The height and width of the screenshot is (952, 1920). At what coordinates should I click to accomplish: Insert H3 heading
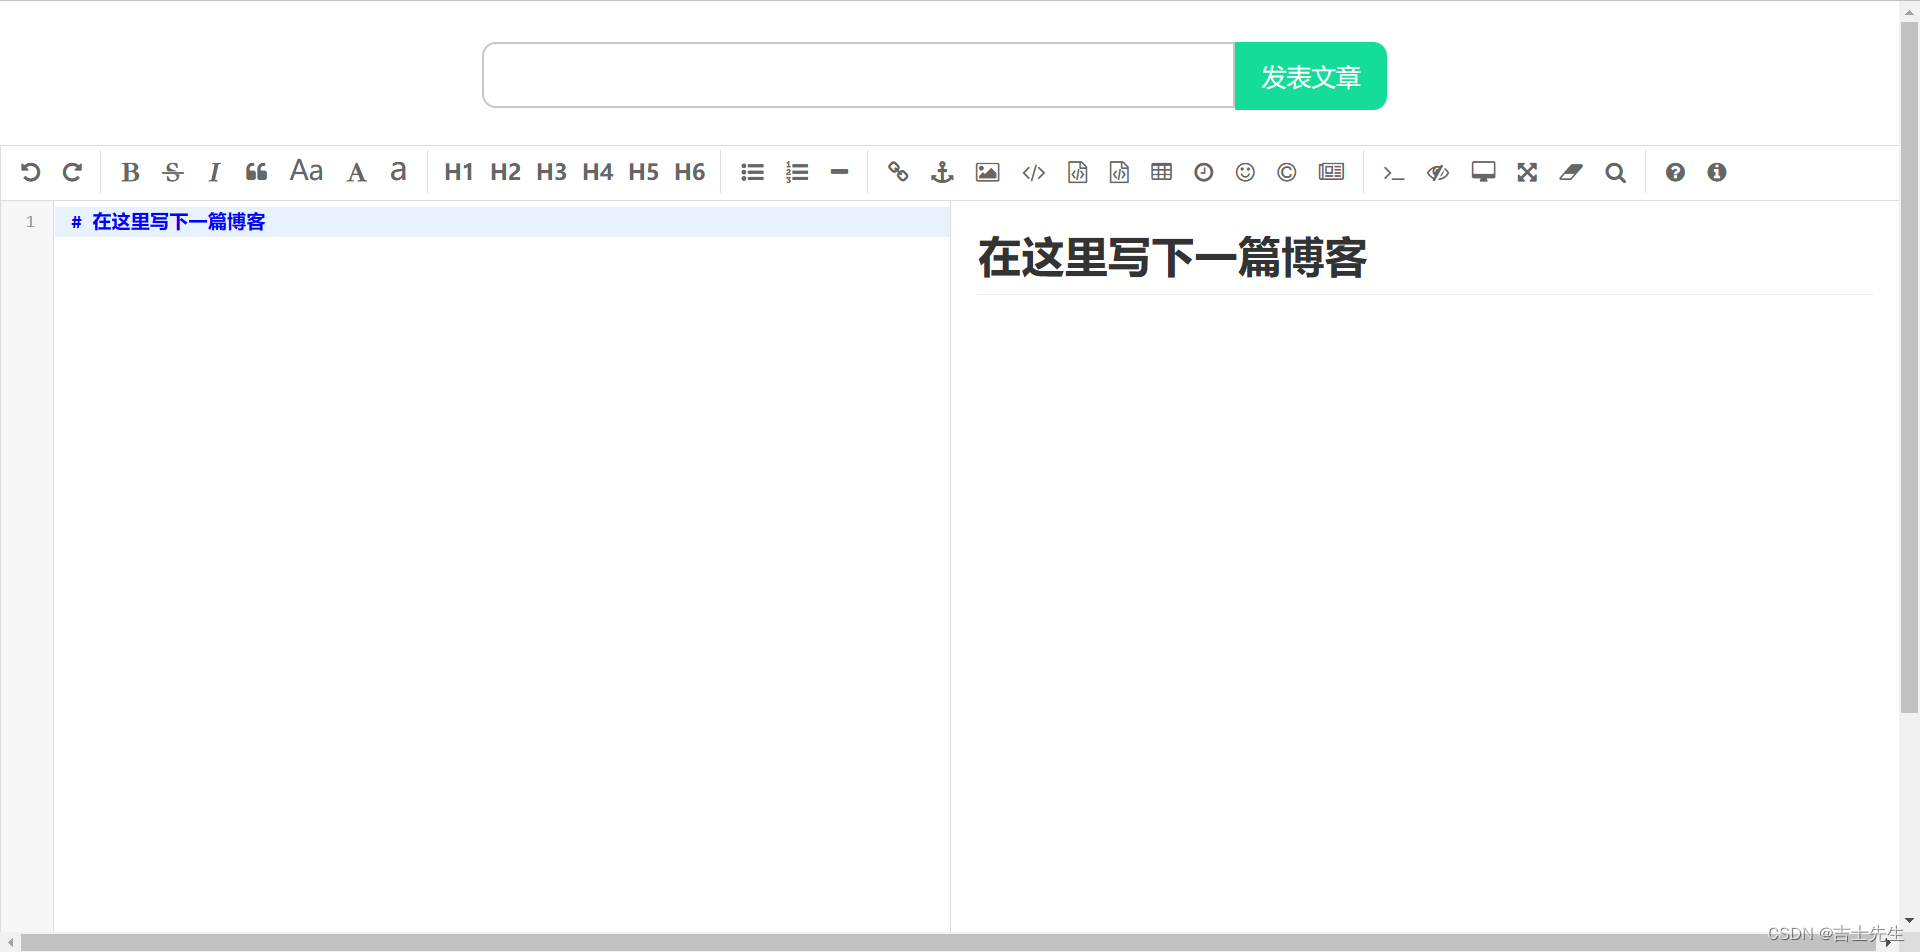pyautogui.click(x=551, y=172)
